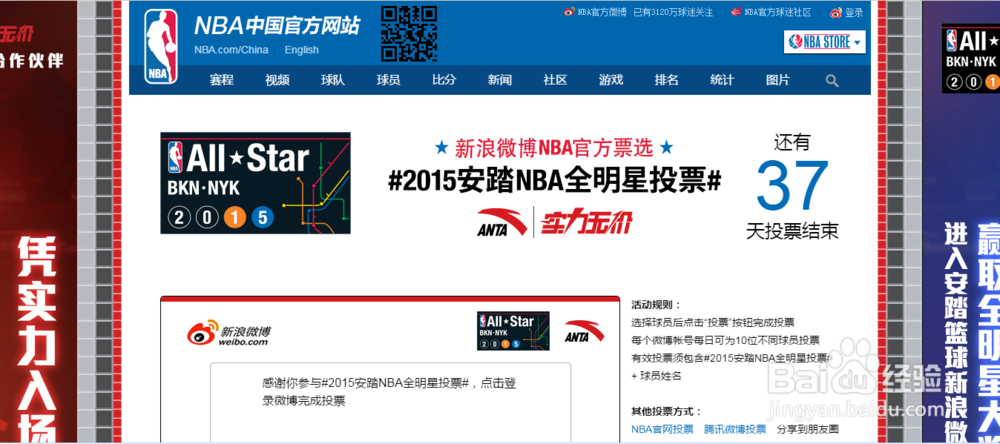Click rule line 每个微博帐号每日可为10位不同球员投票
This screenshot has width=1000, height=444.
[725, 340]
